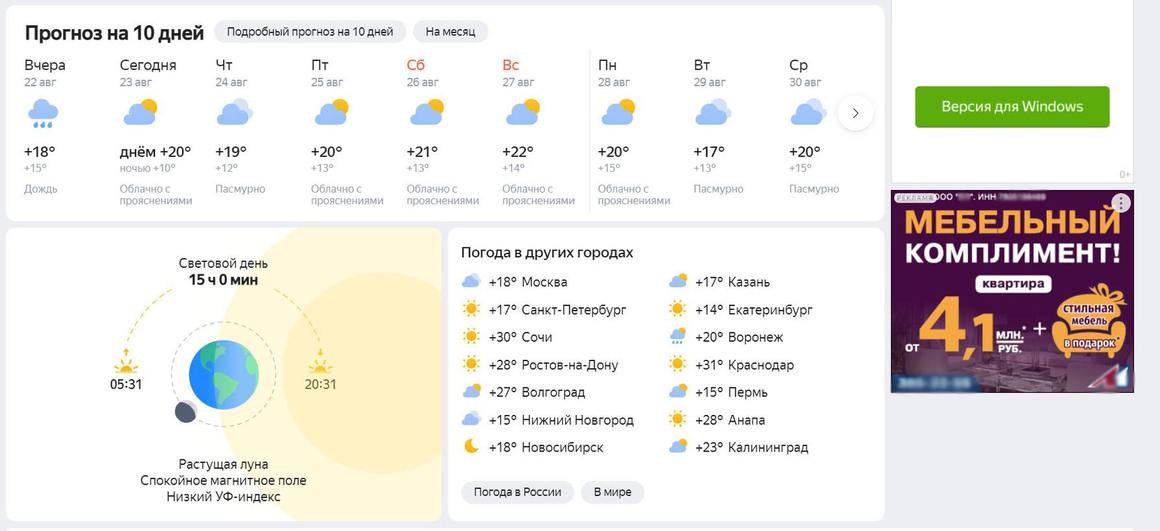
Task: Click the sunrise icon above 05:31
Action: point(126,363)
